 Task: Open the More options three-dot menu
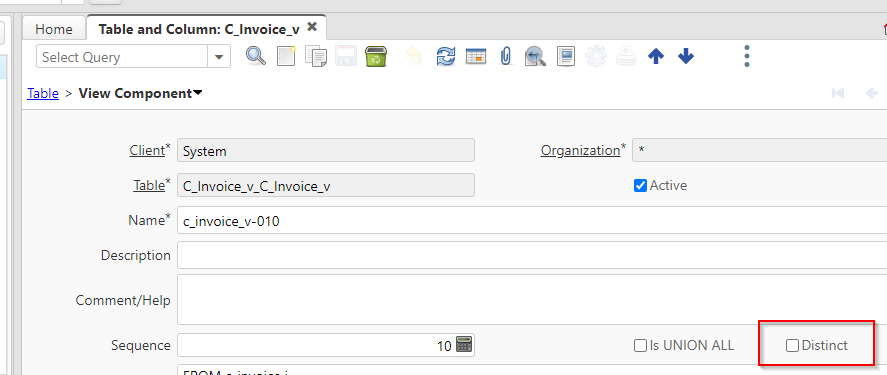747,57
